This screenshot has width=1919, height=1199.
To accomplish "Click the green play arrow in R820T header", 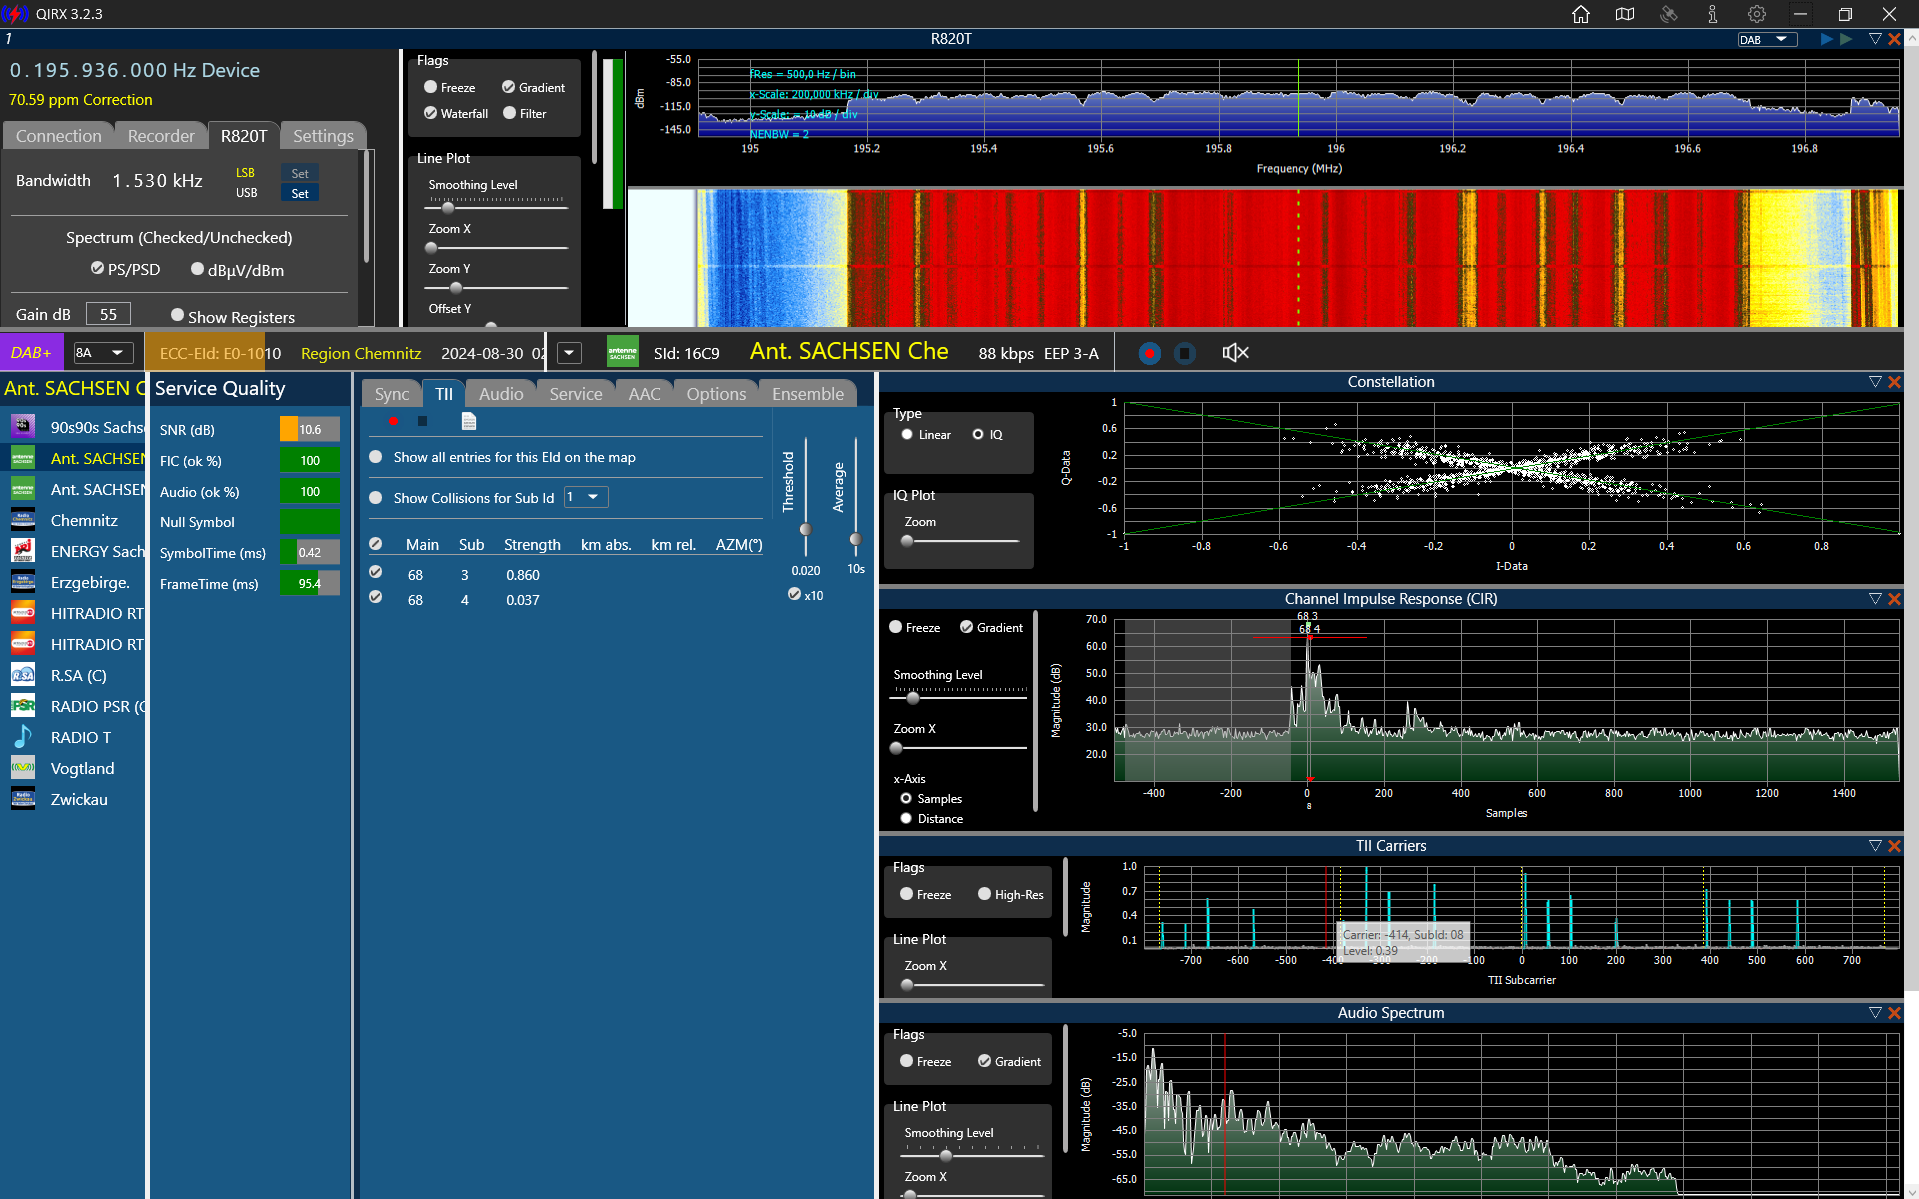I will pyautogui.click(x=1846, y=39).
